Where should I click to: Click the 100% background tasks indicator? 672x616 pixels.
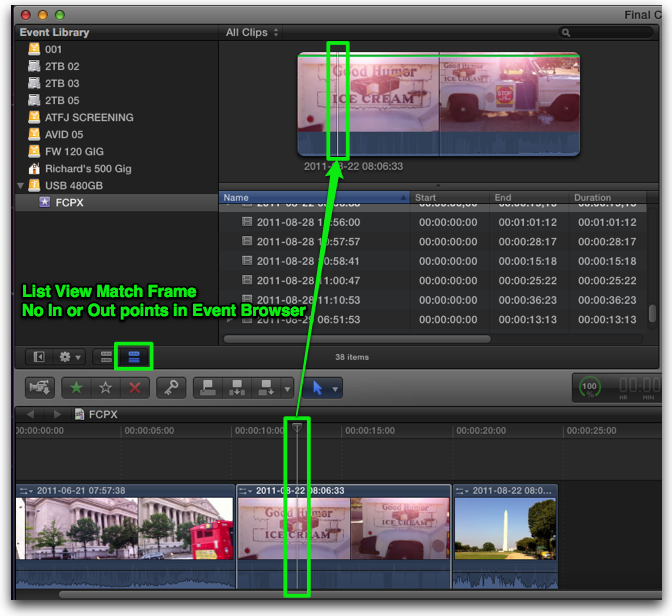(x=590, y=388)
